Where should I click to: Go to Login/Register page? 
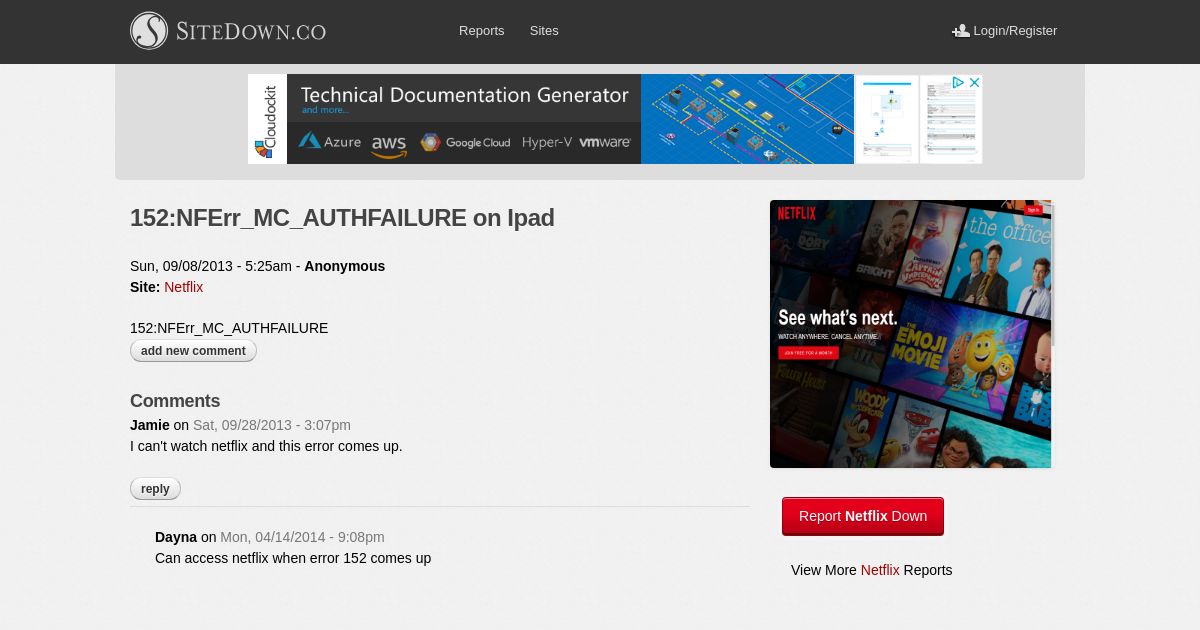pos(1015,31)
